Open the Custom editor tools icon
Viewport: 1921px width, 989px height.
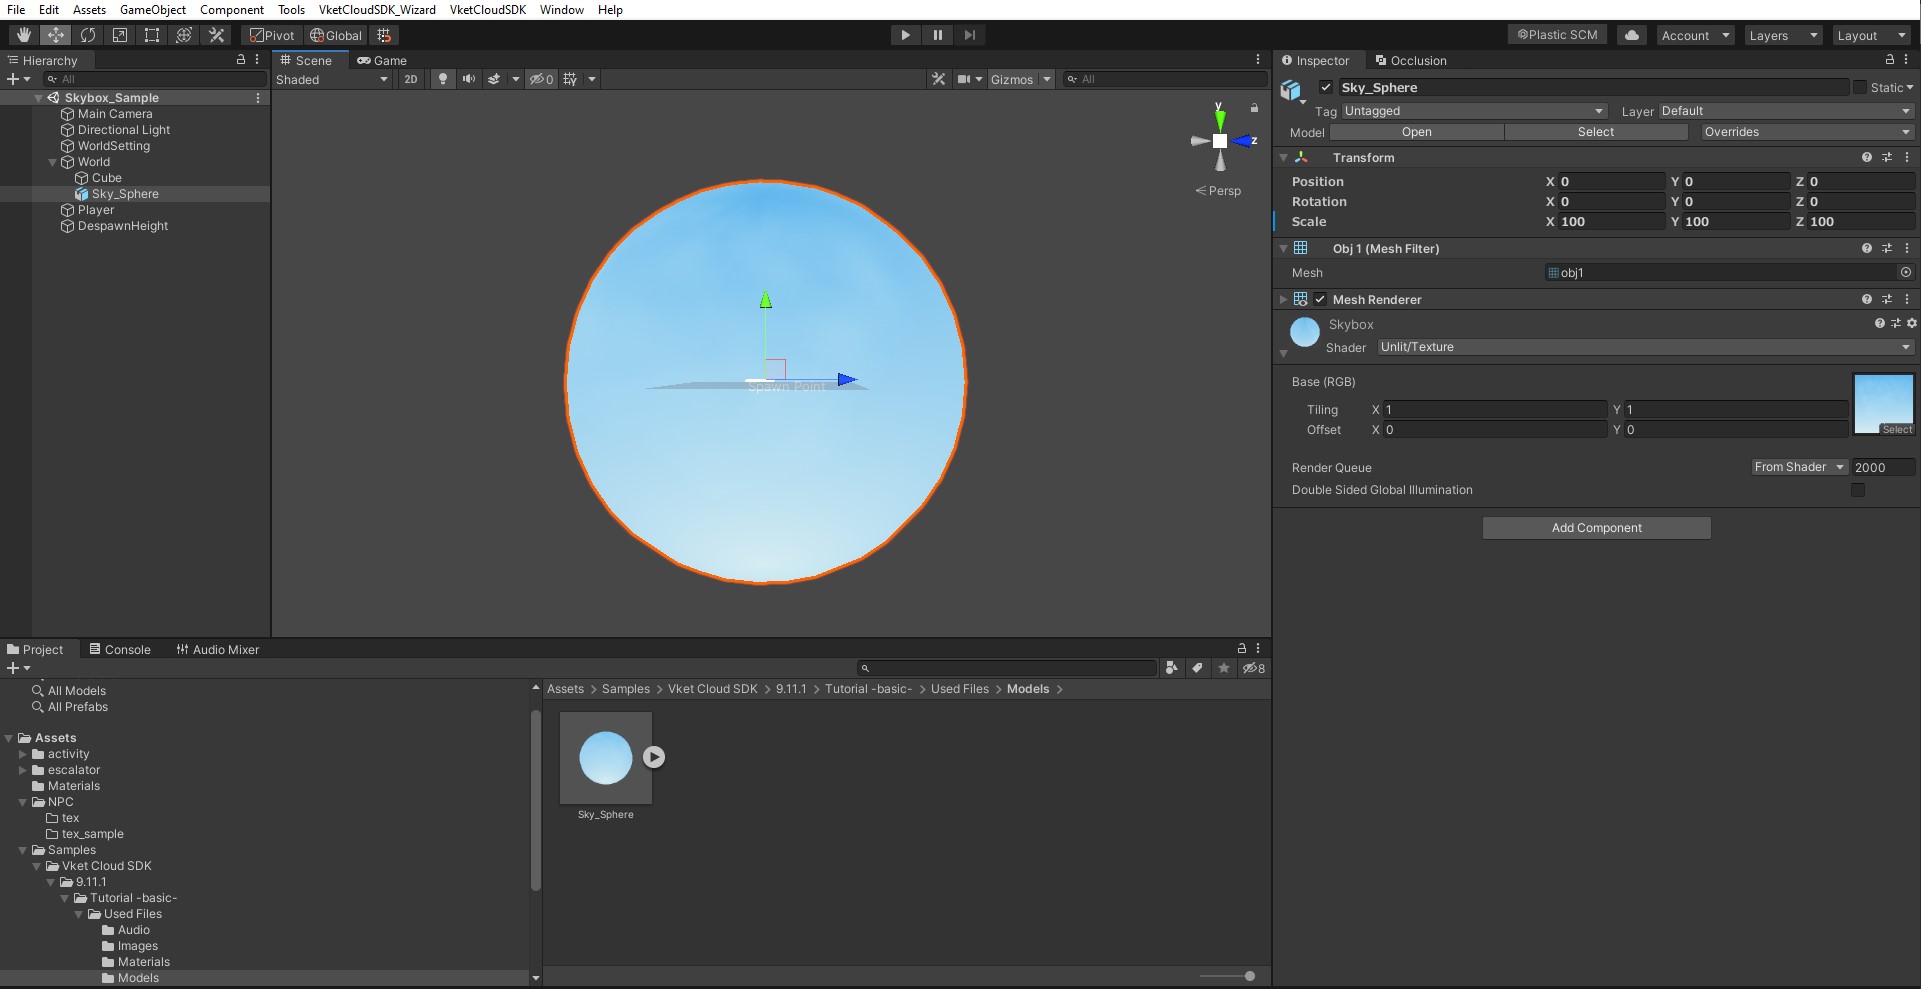[216, 35]
